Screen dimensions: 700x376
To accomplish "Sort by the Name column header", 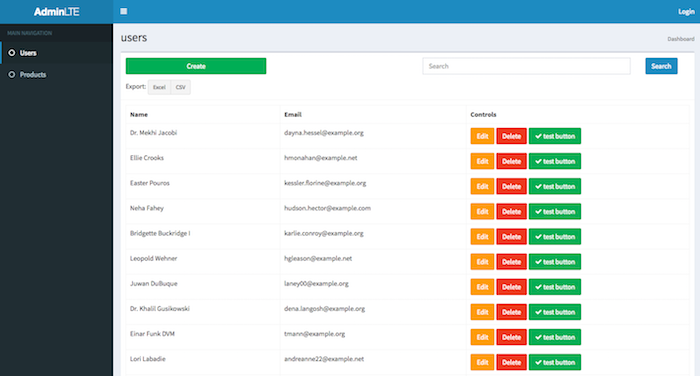I will click(139, 115).
